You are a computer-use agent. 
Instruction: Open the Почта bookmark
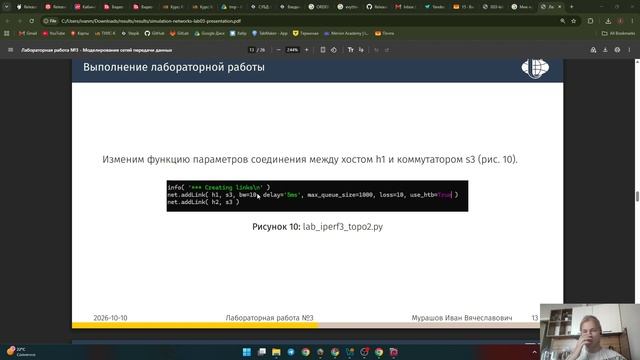pos(384,33)
